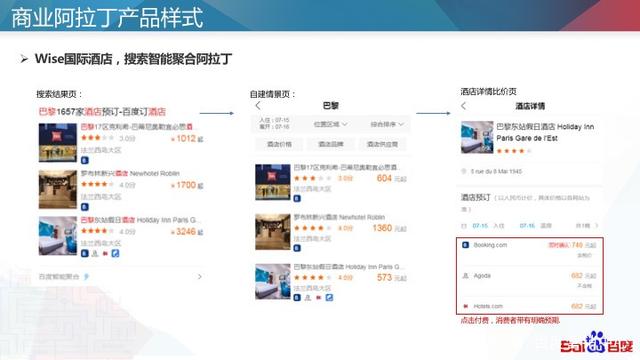Screen dimensions: 640x360
Task: Expand the 百度智能聚合 footer chevron
Action: point(200,277)
